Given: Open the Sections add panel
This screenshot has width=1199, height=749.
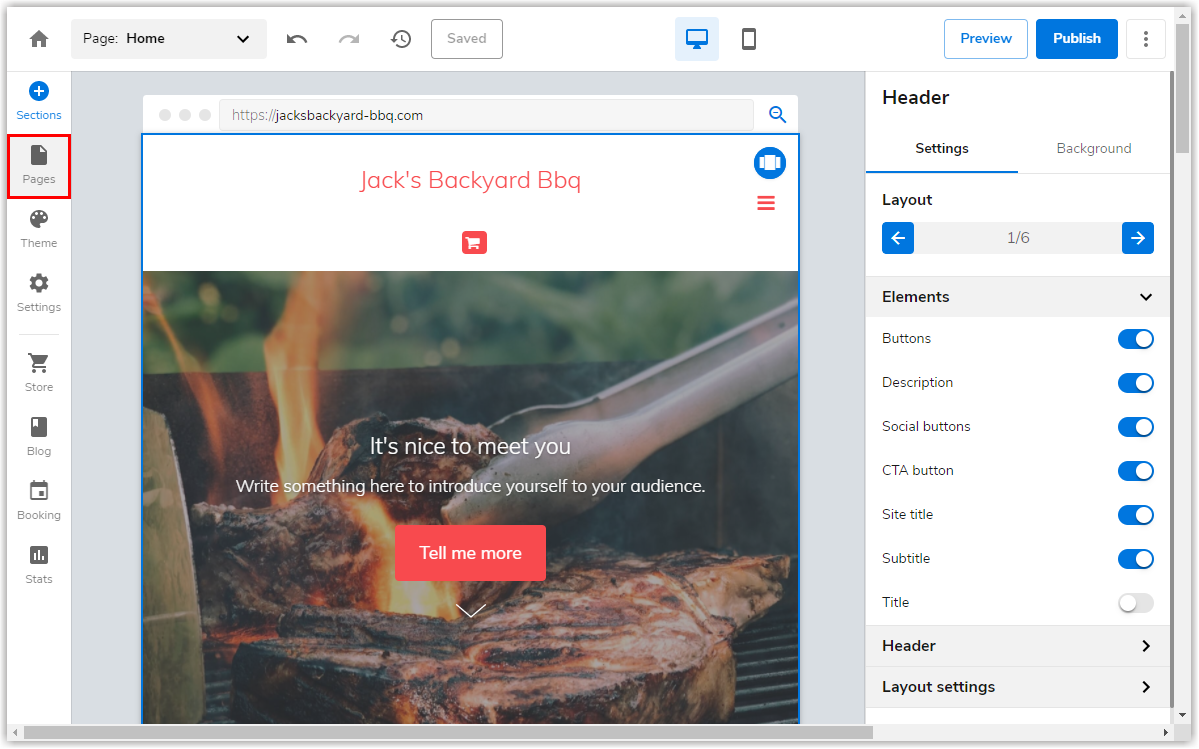Looking at the screenshot, I should click(39, 102).
